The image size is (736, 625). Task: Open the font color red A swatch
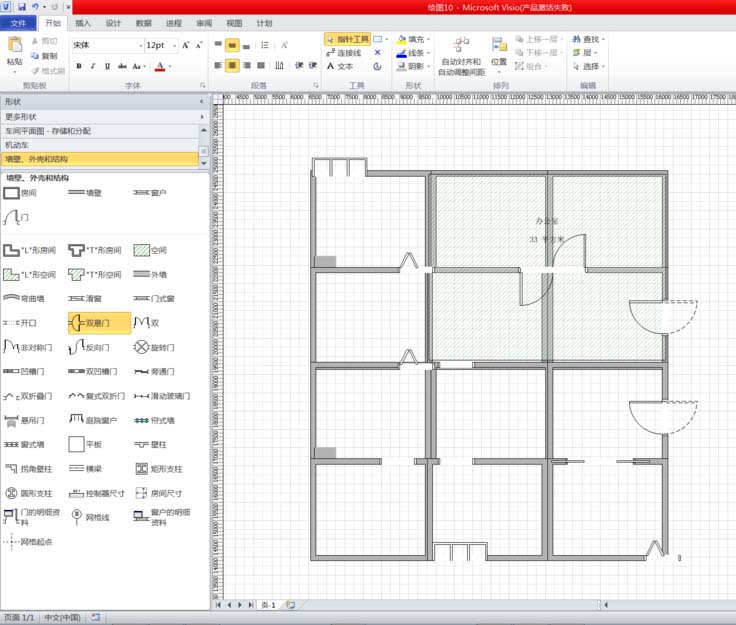tap(160, 66)
